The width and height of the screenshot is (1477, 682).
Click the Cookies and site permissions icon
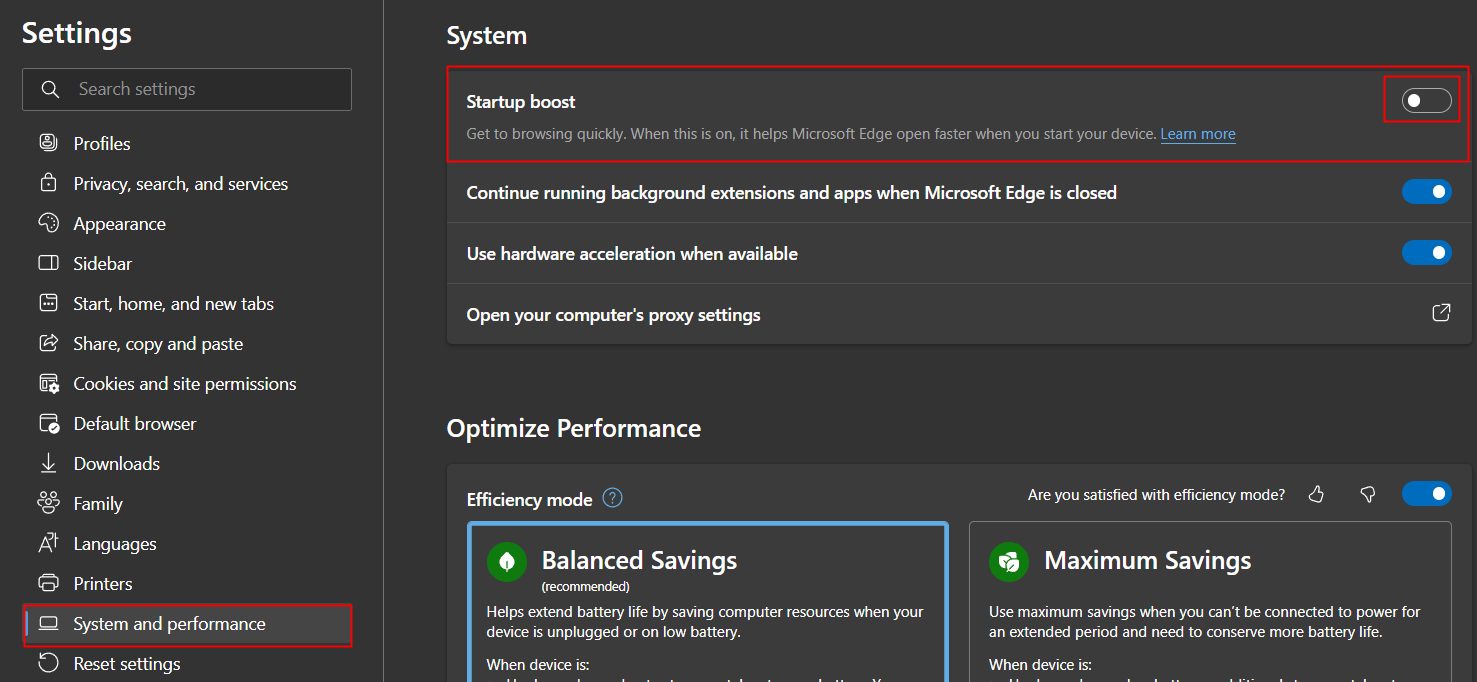(x=48, y=383)
